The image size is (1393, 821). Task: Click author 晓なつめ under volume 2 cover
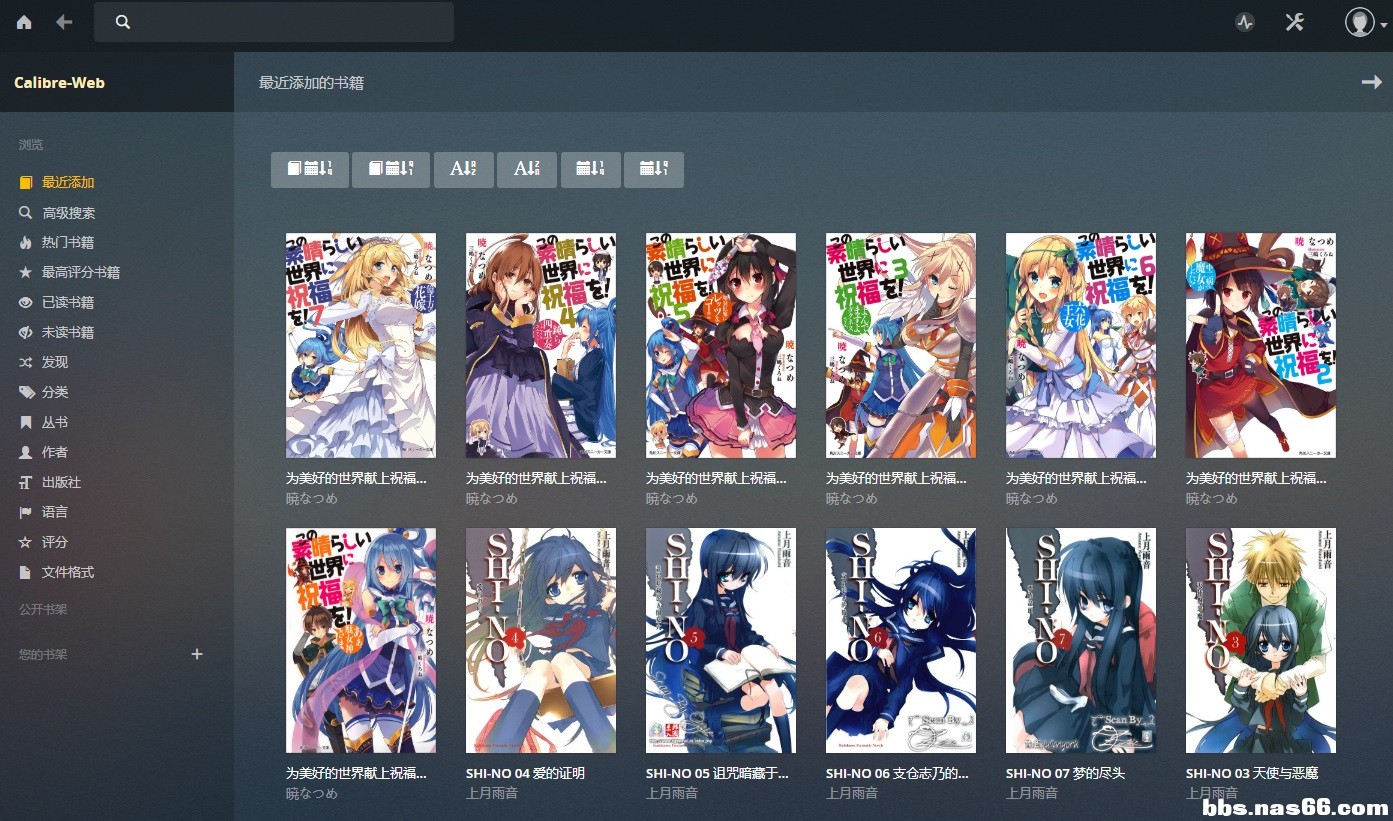1212,498
